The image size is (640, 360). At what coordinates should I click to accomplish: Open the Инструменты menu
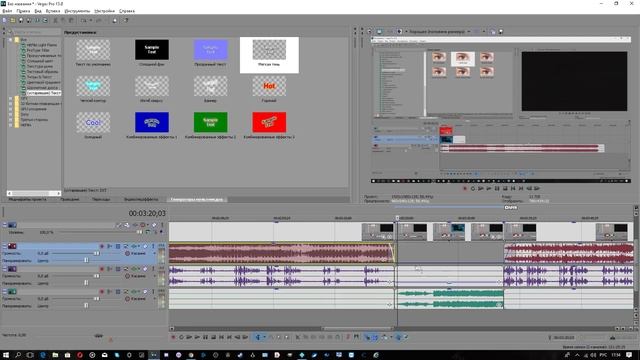[77, 11]
